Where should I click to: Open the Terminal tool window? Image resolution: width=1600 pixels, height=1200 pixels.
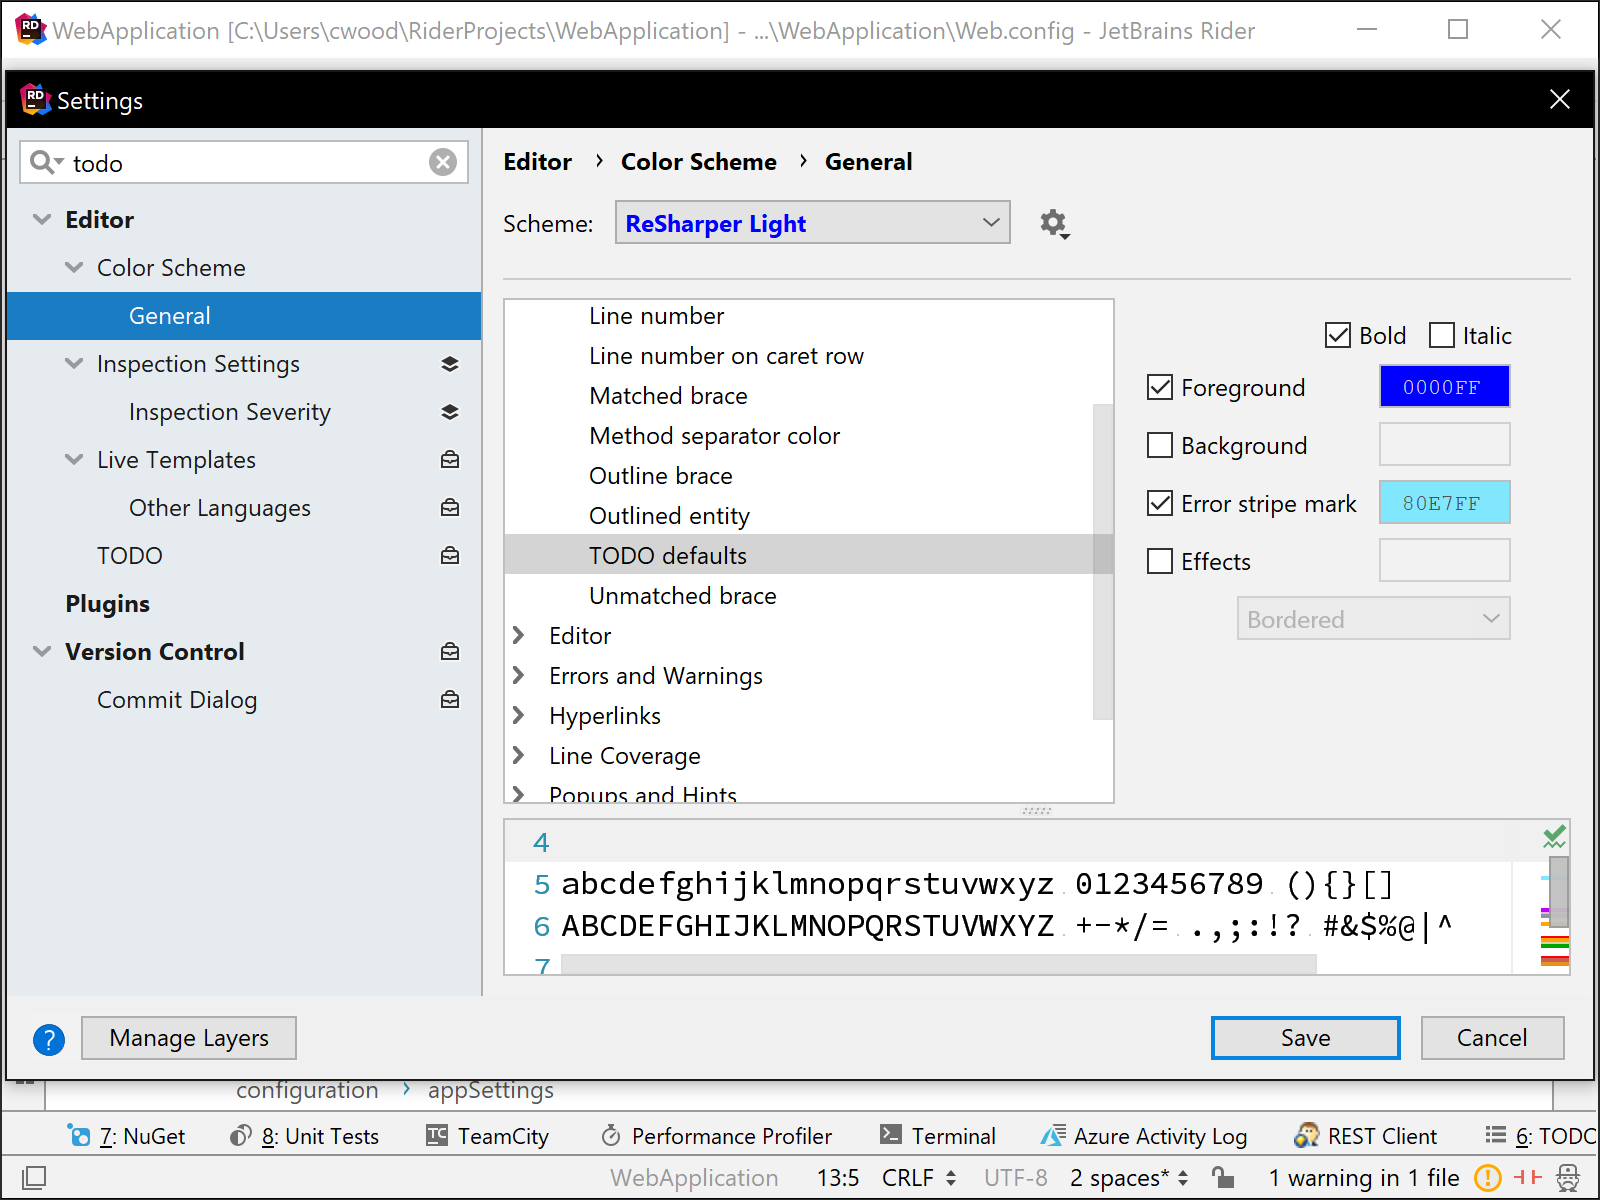[938, 1136]
